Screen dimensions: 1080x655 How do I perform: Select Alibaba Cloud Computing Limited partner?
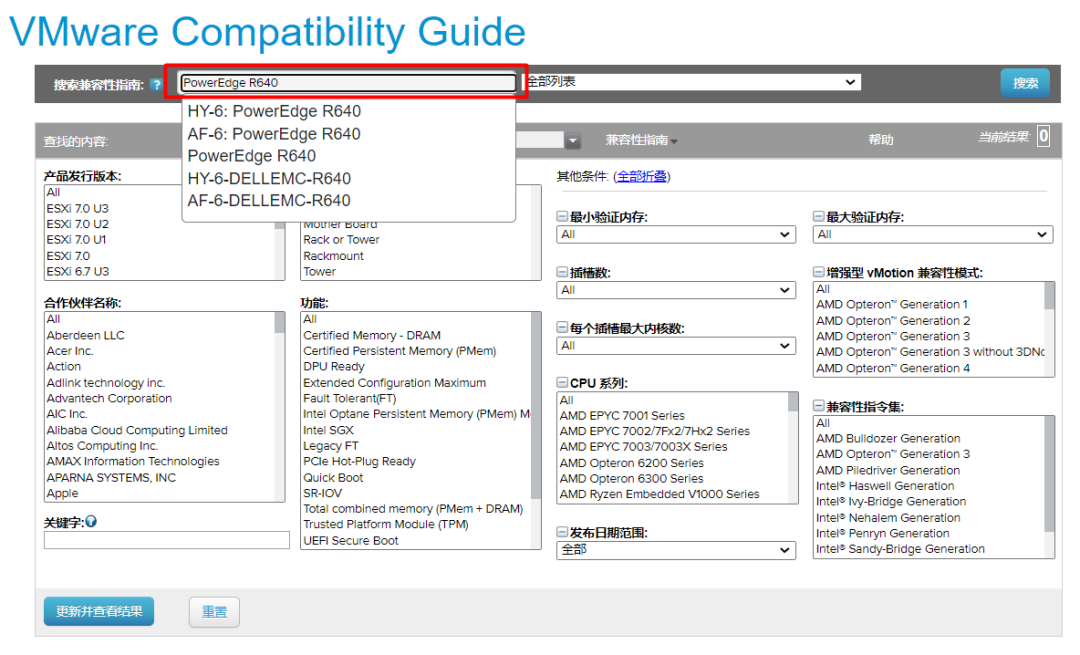tap(137, 430)
